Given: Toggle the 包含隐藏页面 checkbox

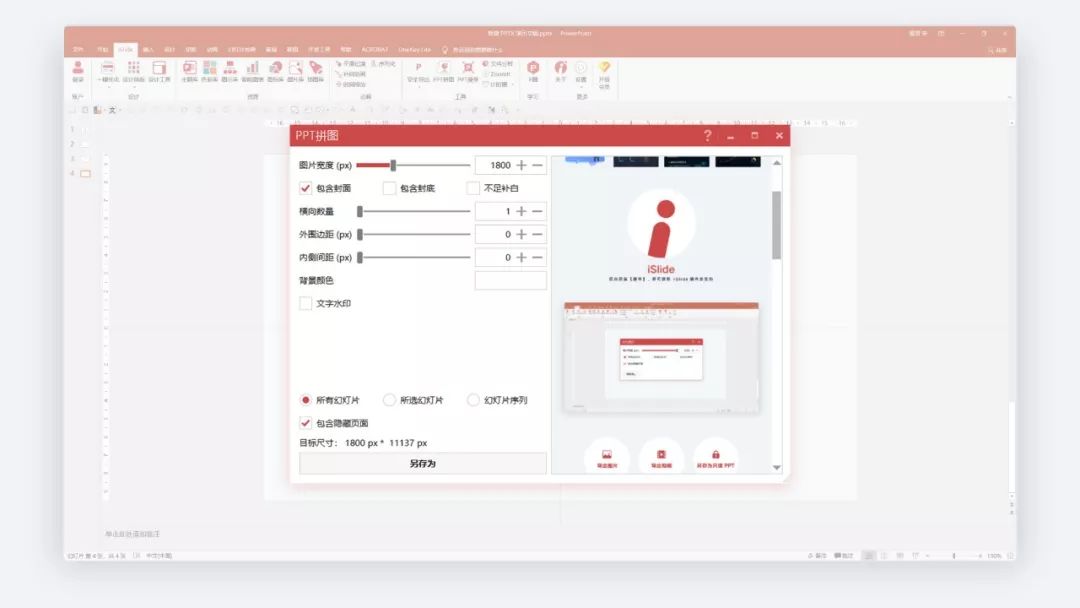Looking at the screenshot, I should [306, 423].
